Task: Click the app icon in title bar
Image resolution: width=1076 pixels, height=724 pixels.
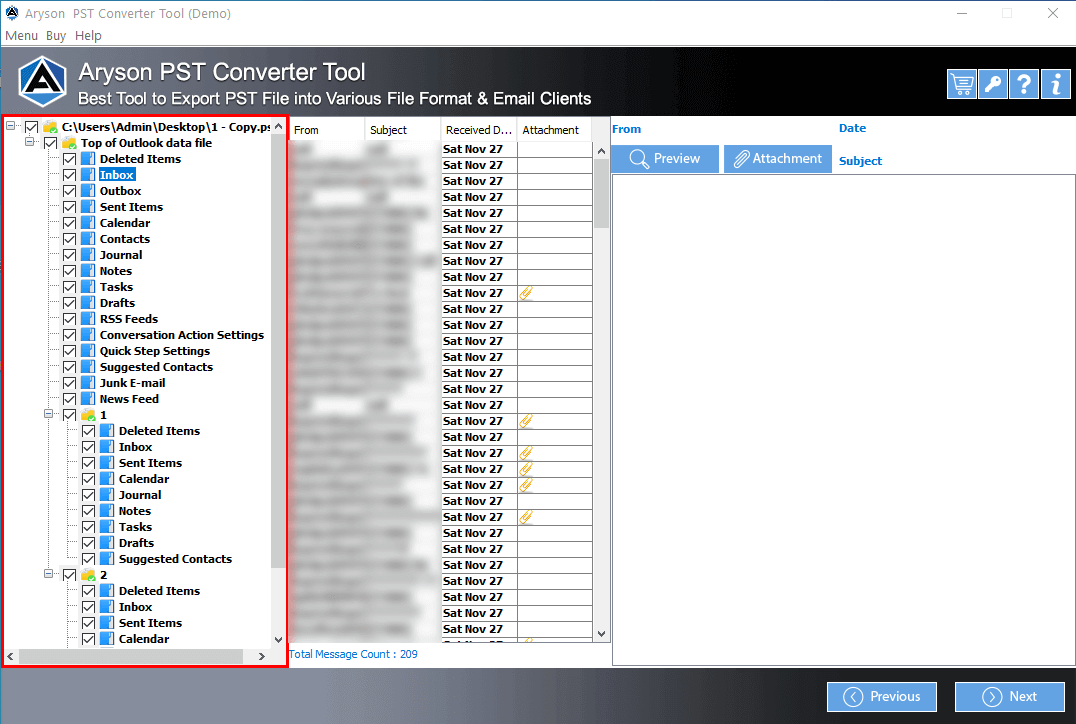Action: point(12,13)
